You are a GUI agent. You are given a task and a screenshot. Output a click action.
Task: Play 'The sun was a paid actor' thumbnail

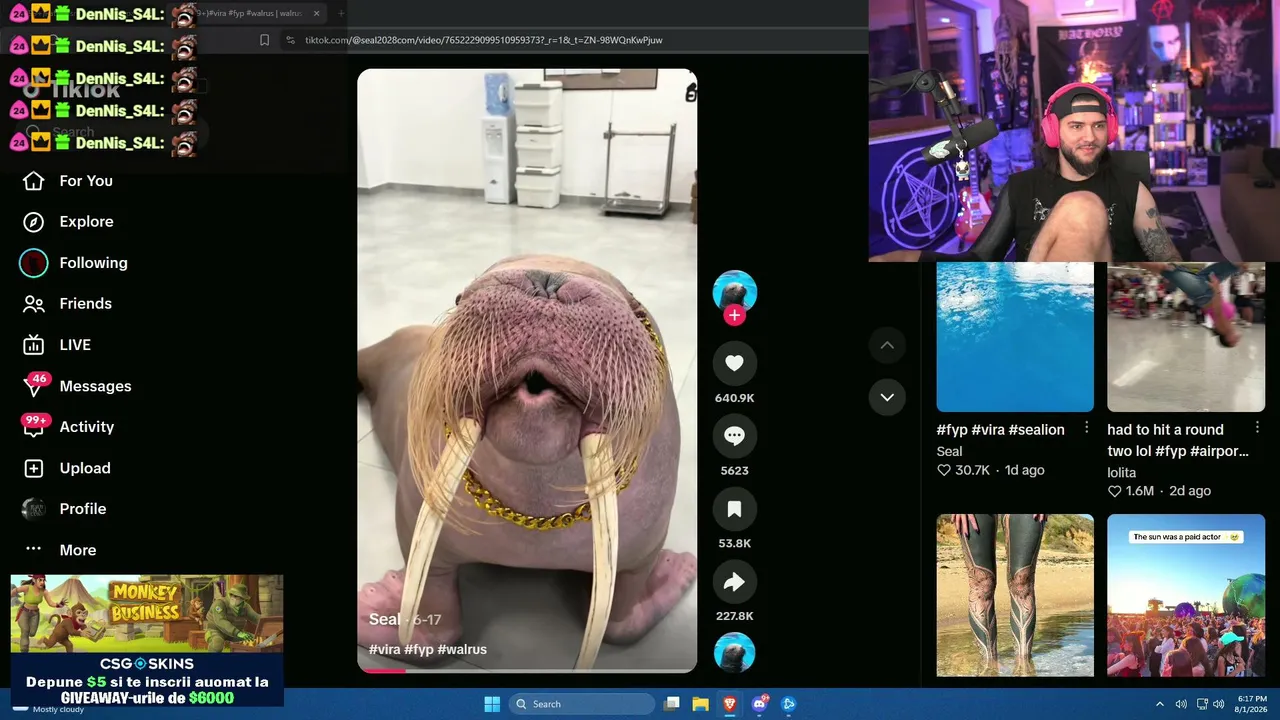[1186, 595]
